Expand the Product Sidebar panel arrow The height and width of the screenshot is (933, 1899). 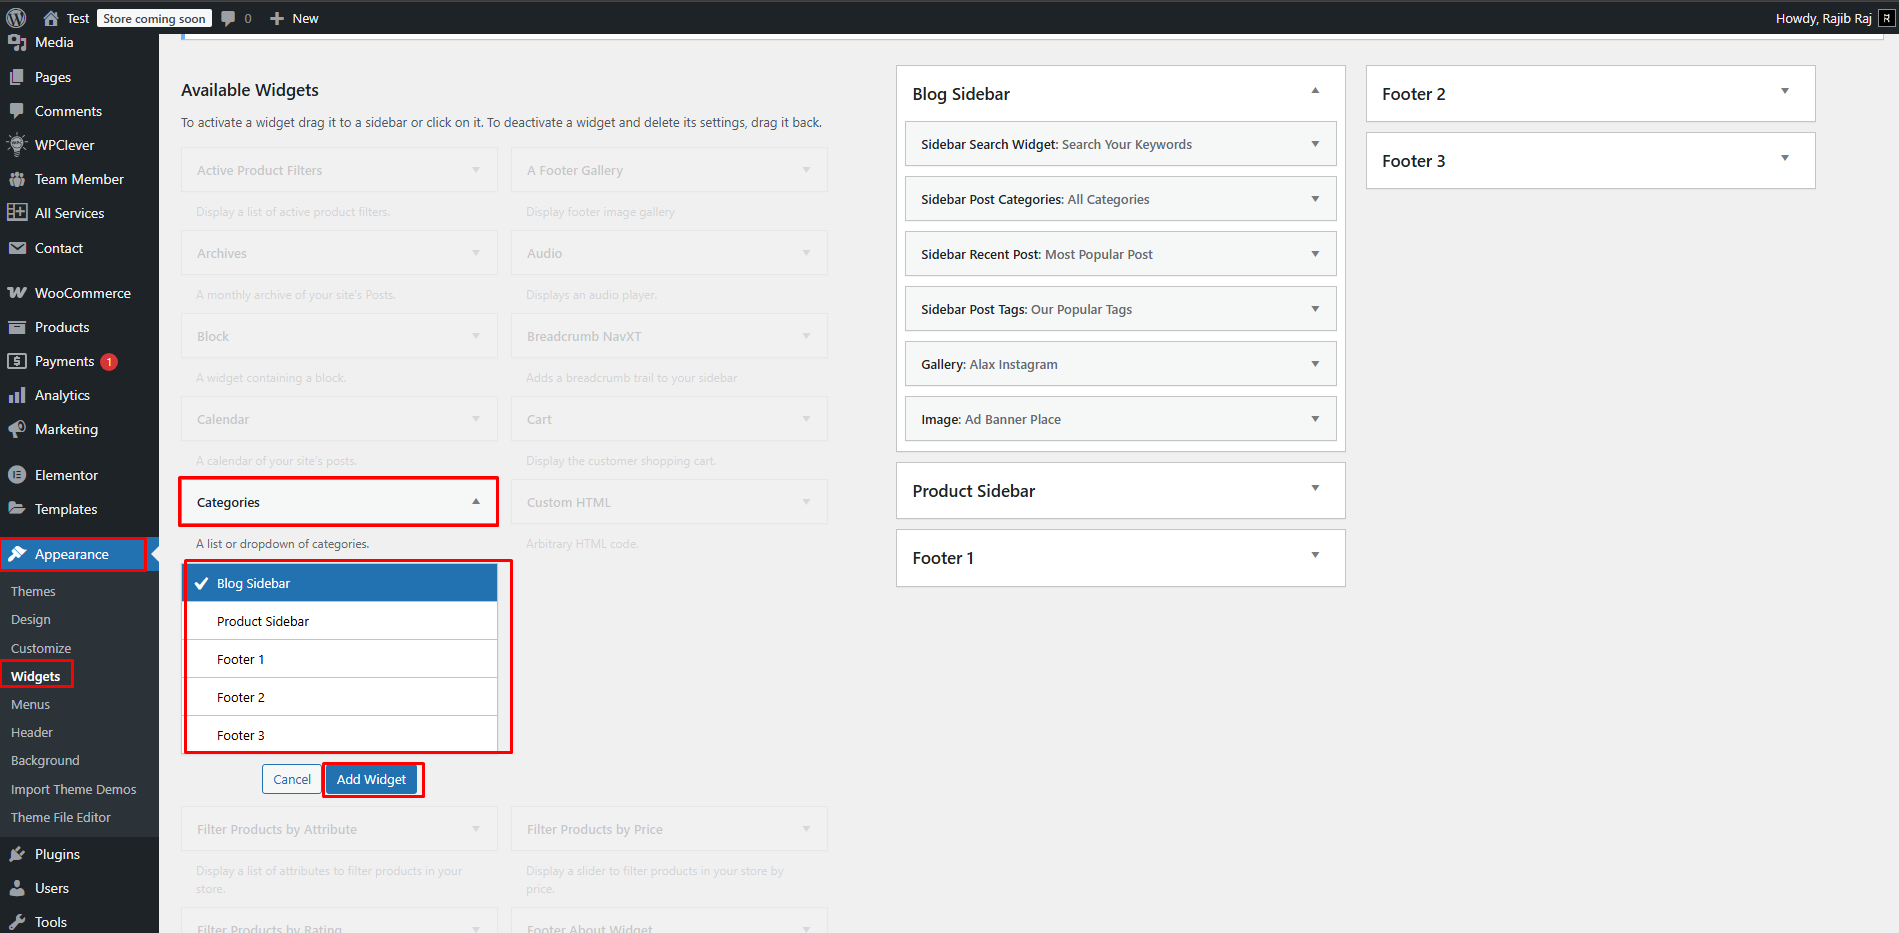1315,488
